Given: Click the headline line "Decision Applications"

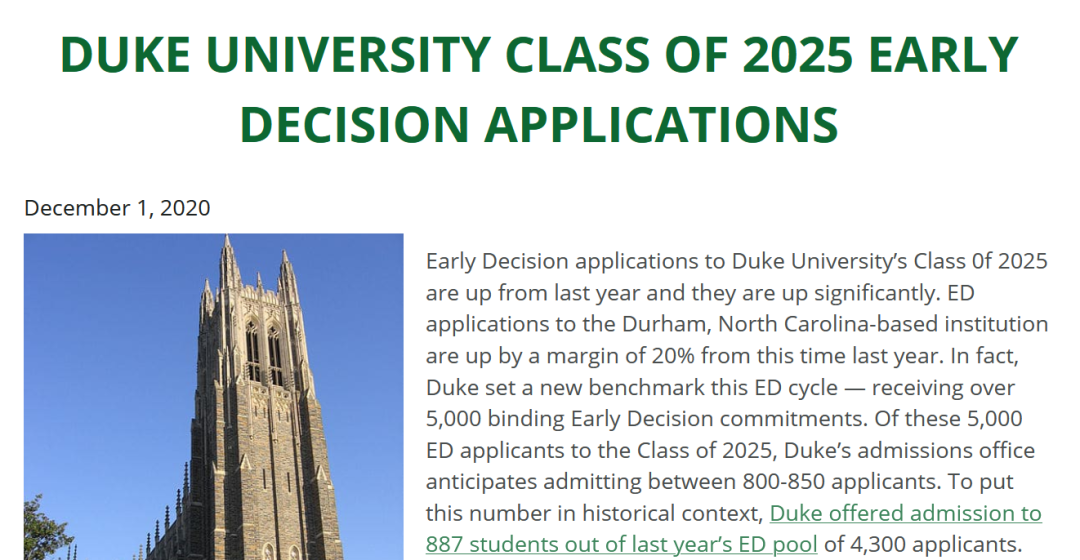Looking at the screenshot, I should (x=539, y=123).
